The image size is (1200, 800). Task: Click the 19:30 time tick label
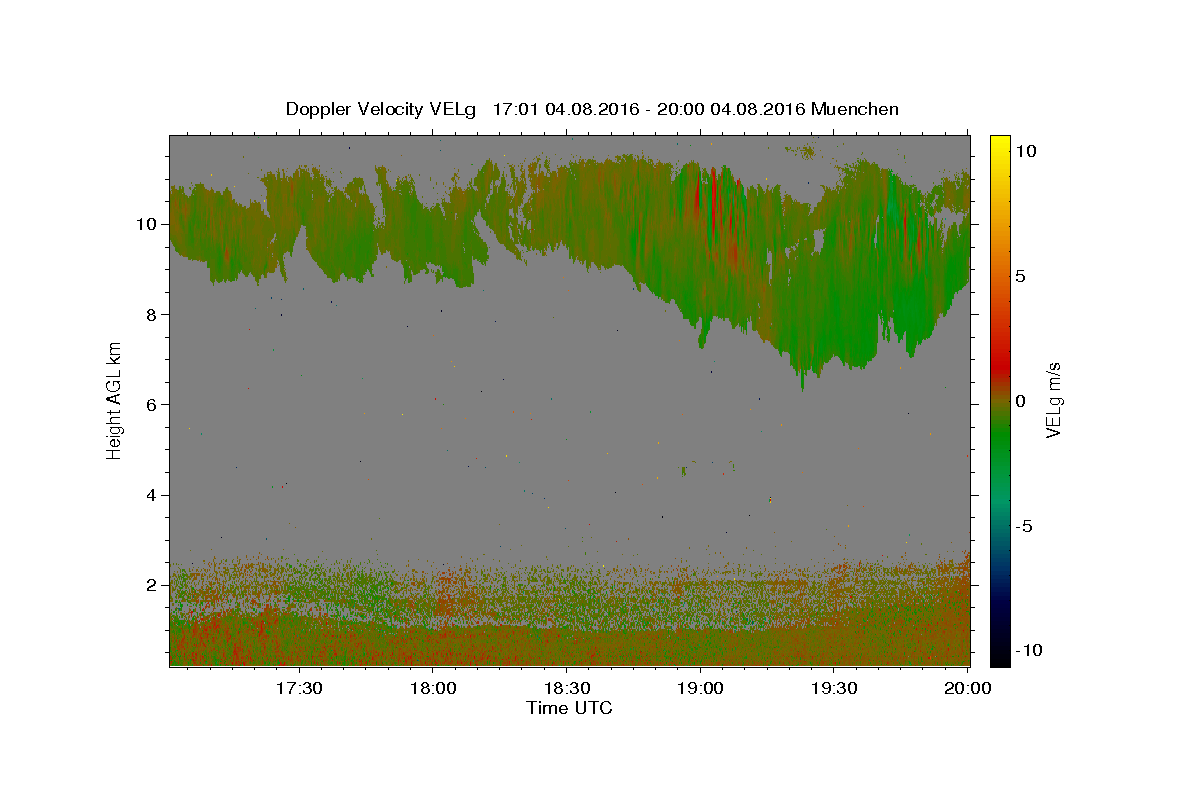(834, 688)
